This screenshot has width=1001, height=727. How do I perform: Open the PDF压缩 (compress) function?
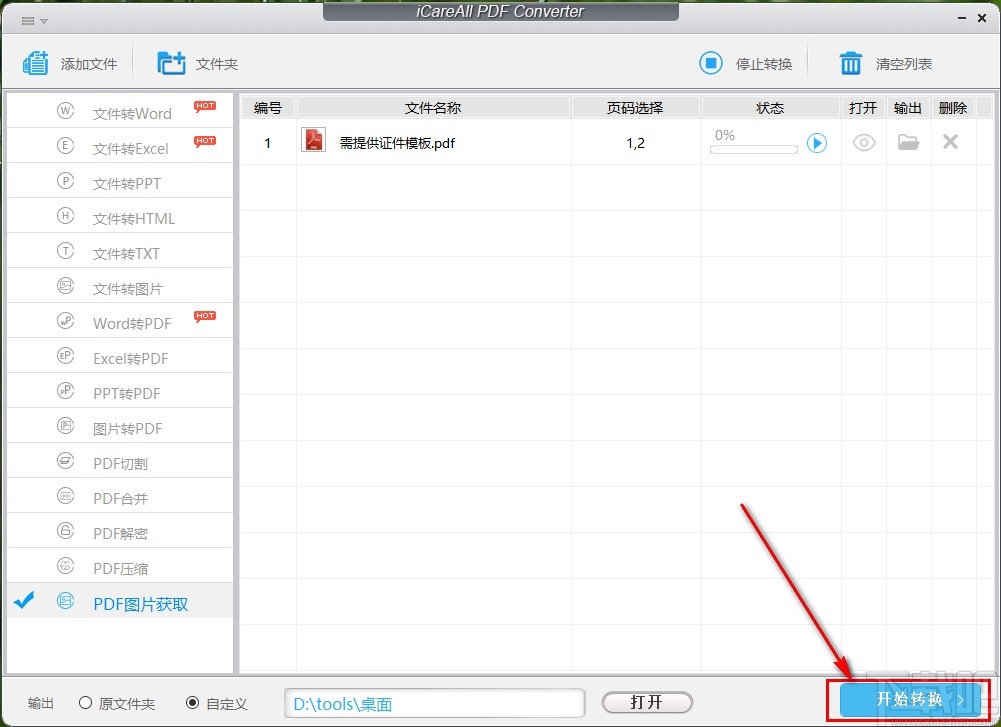tap(120, 566)
